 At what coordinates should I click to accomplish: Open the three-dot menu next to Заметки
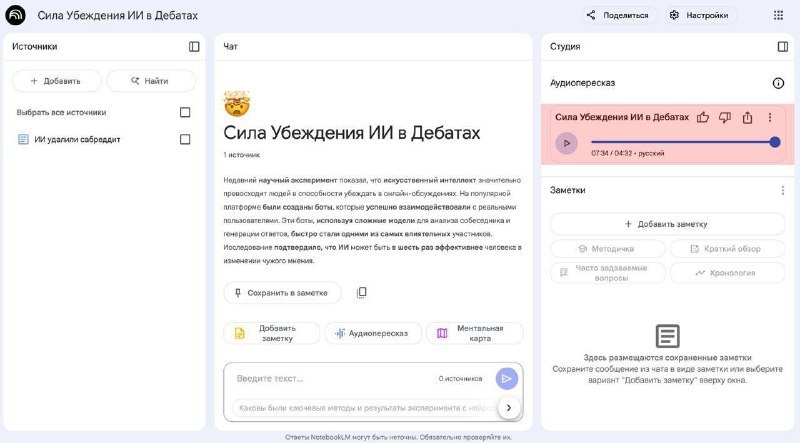(x=783, y=190)
